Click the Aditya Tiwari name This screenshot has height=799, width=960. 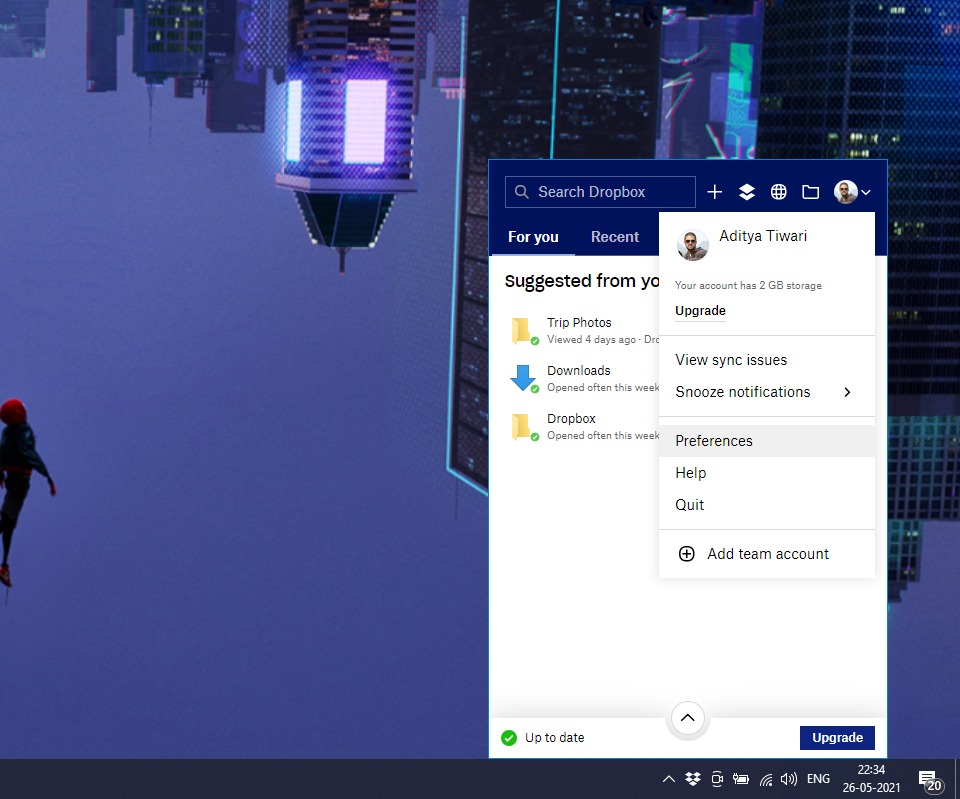763,236
